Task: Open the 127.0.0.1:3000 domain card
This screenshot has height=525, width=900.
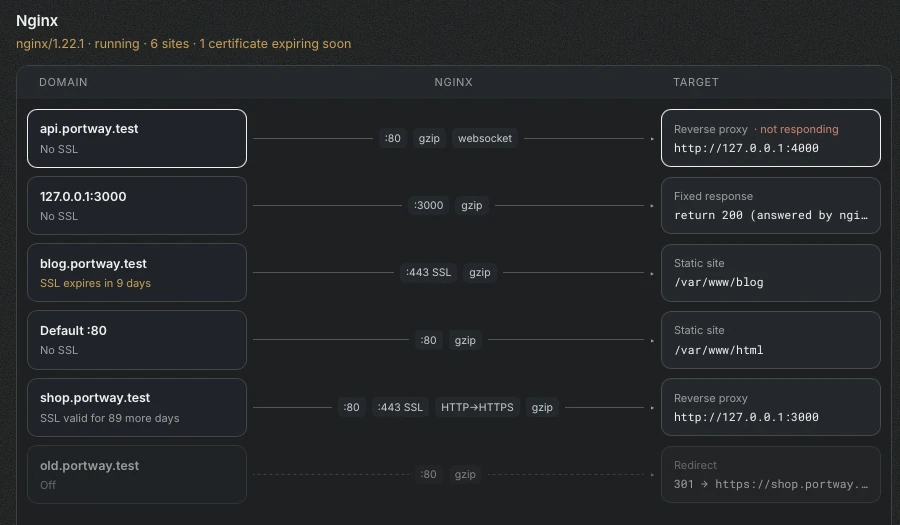Action: [137, 205]
